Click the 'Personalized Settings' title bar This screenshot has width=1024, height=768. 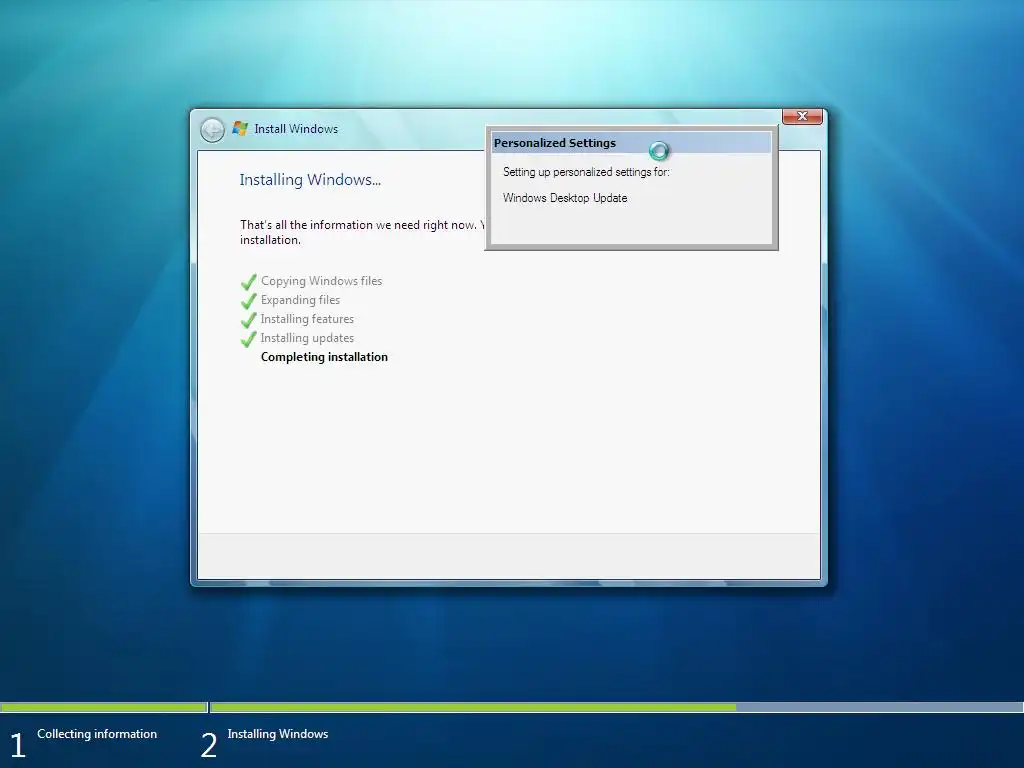pos(631,142)
